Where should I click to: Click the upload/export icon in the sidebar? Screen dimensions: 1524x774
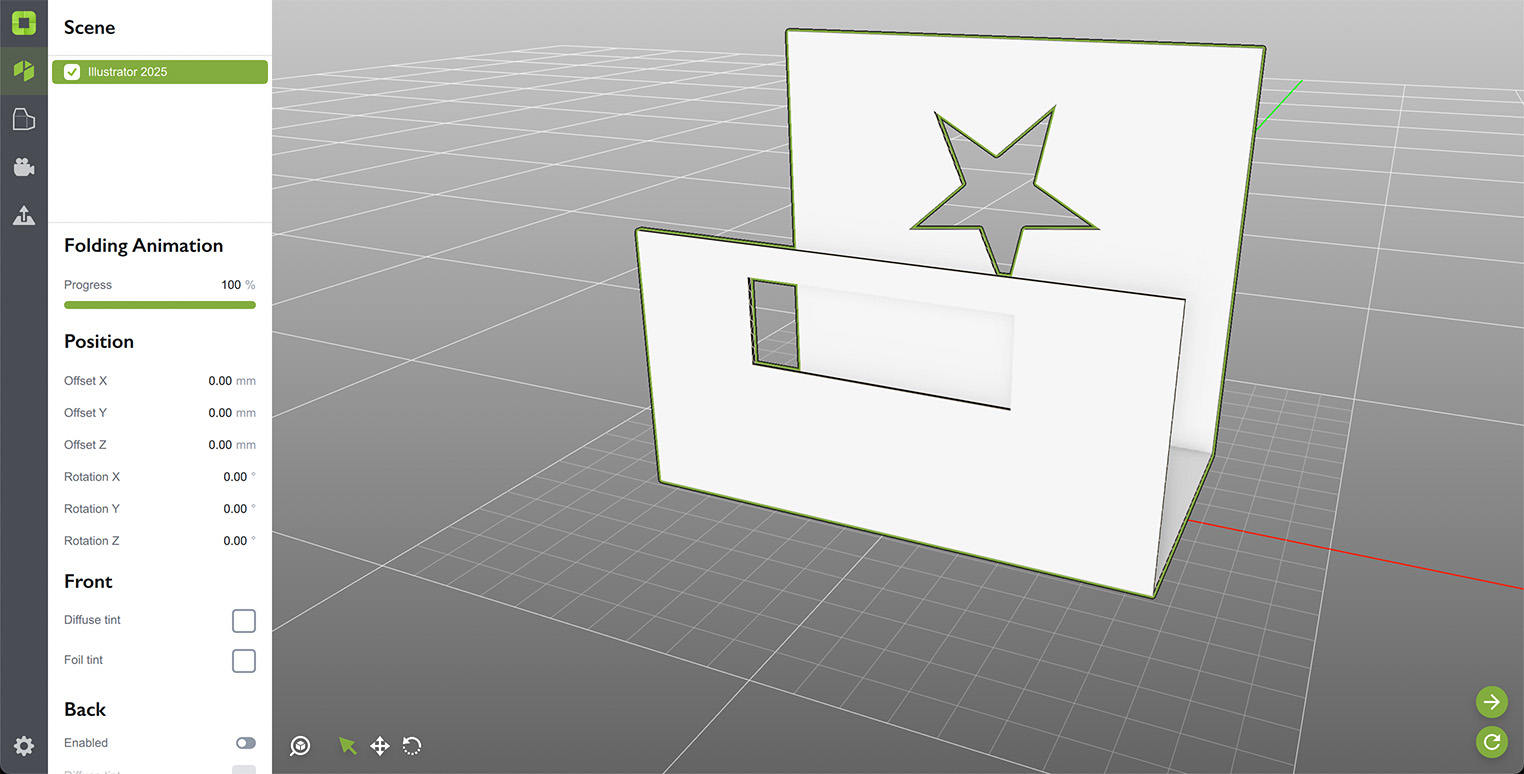pos(23,215)
